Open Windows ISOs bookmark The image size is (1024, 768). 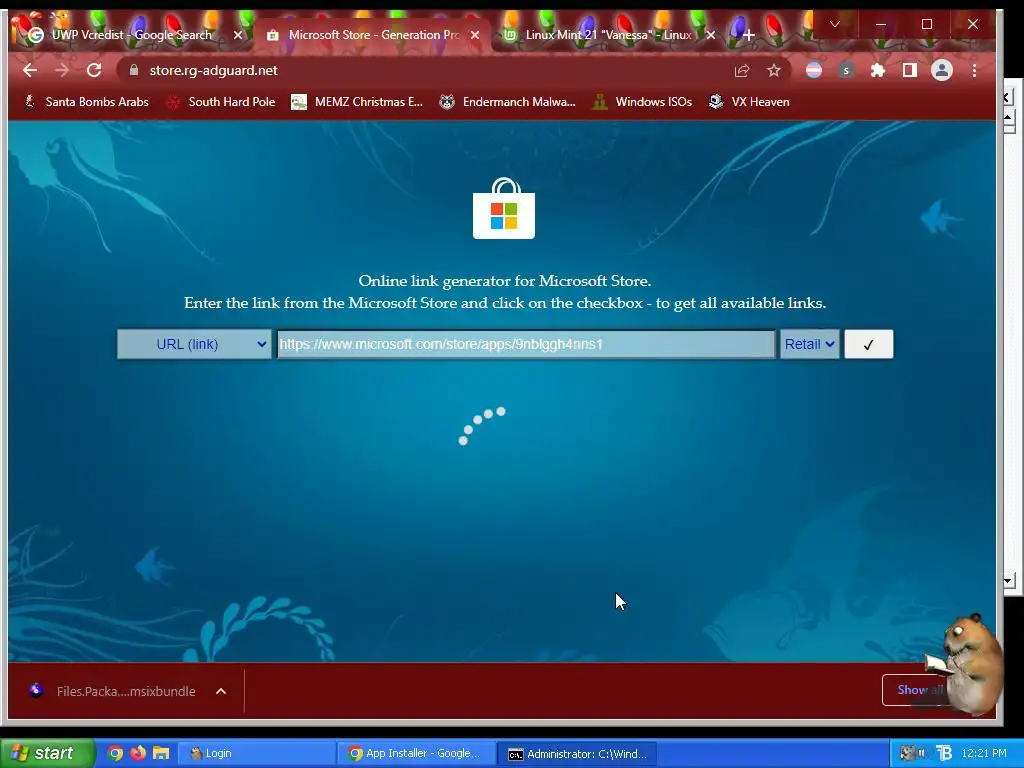point(642,102)
